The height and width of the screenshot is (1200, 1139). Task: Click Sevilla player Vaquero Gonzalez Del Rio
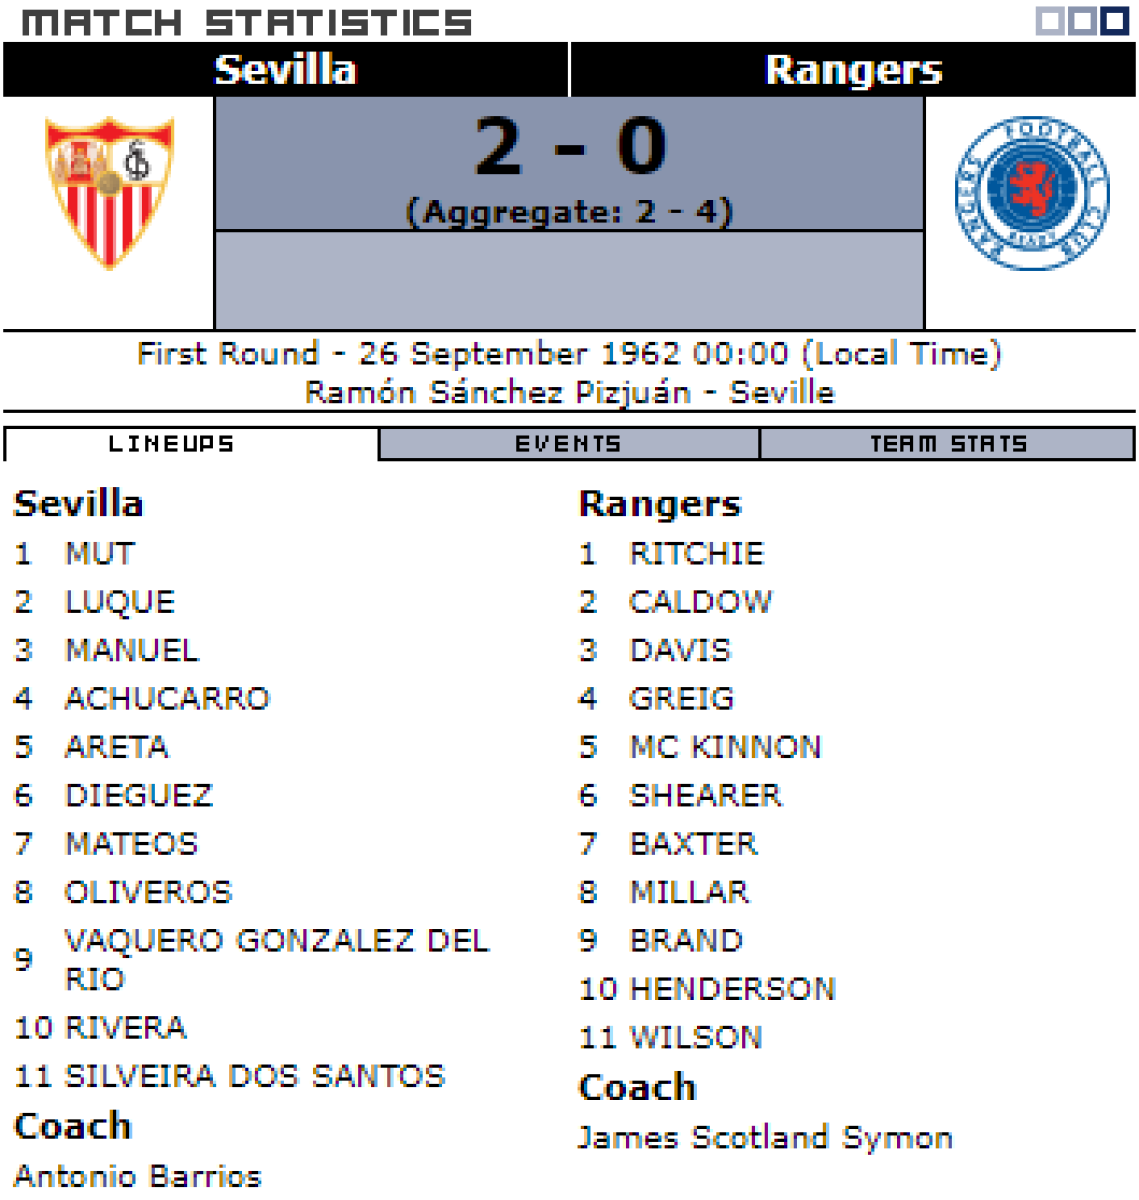[x=276, y=959]
